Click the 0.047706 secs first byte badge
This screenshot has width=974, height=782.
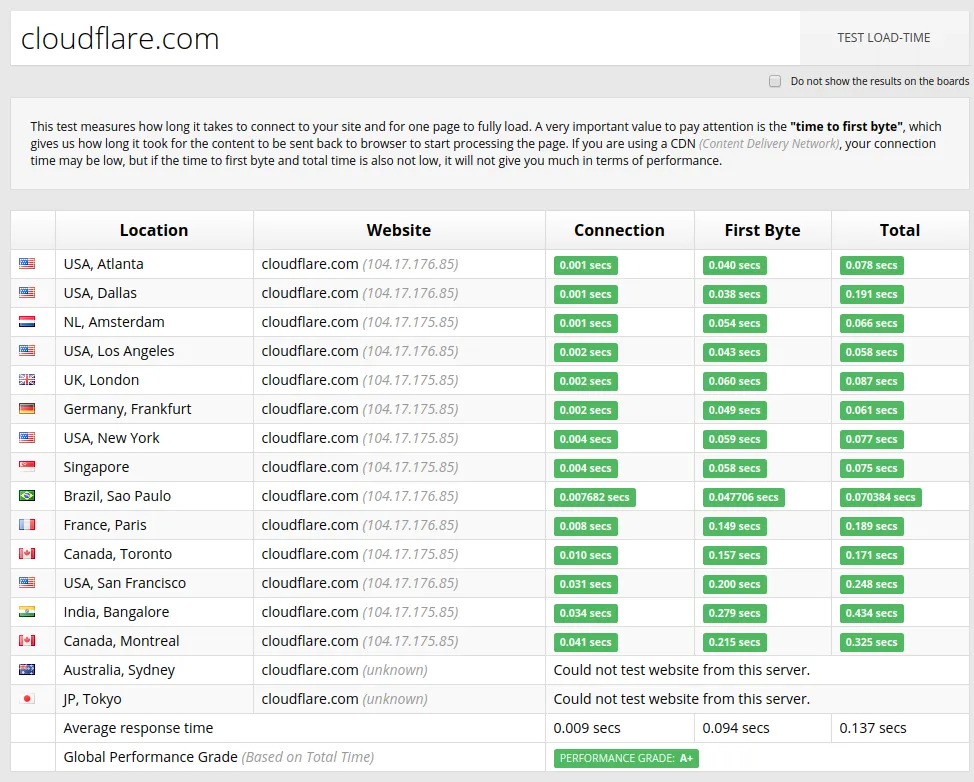tap(744, 497)
